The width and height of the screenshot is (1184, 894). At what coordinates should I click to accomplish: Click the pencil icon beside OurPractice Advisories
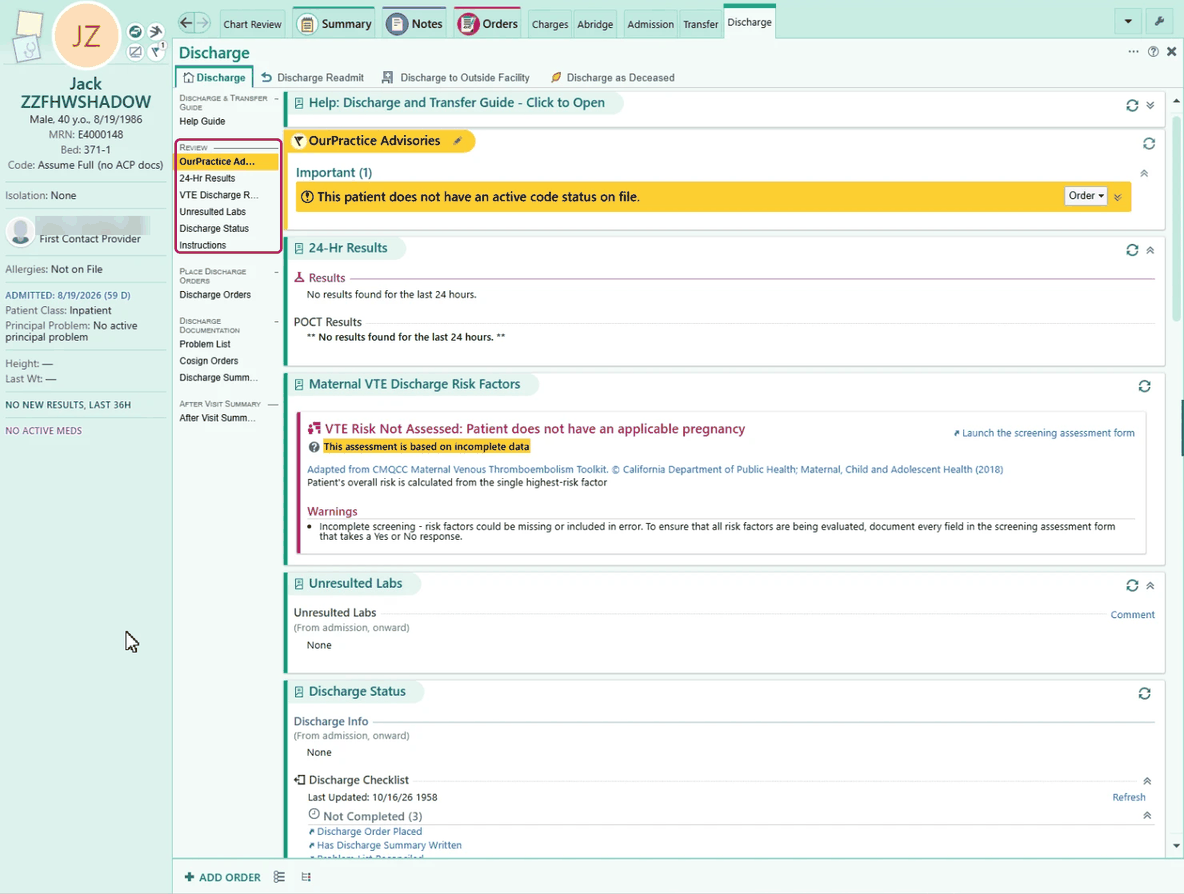coord(458,141)
